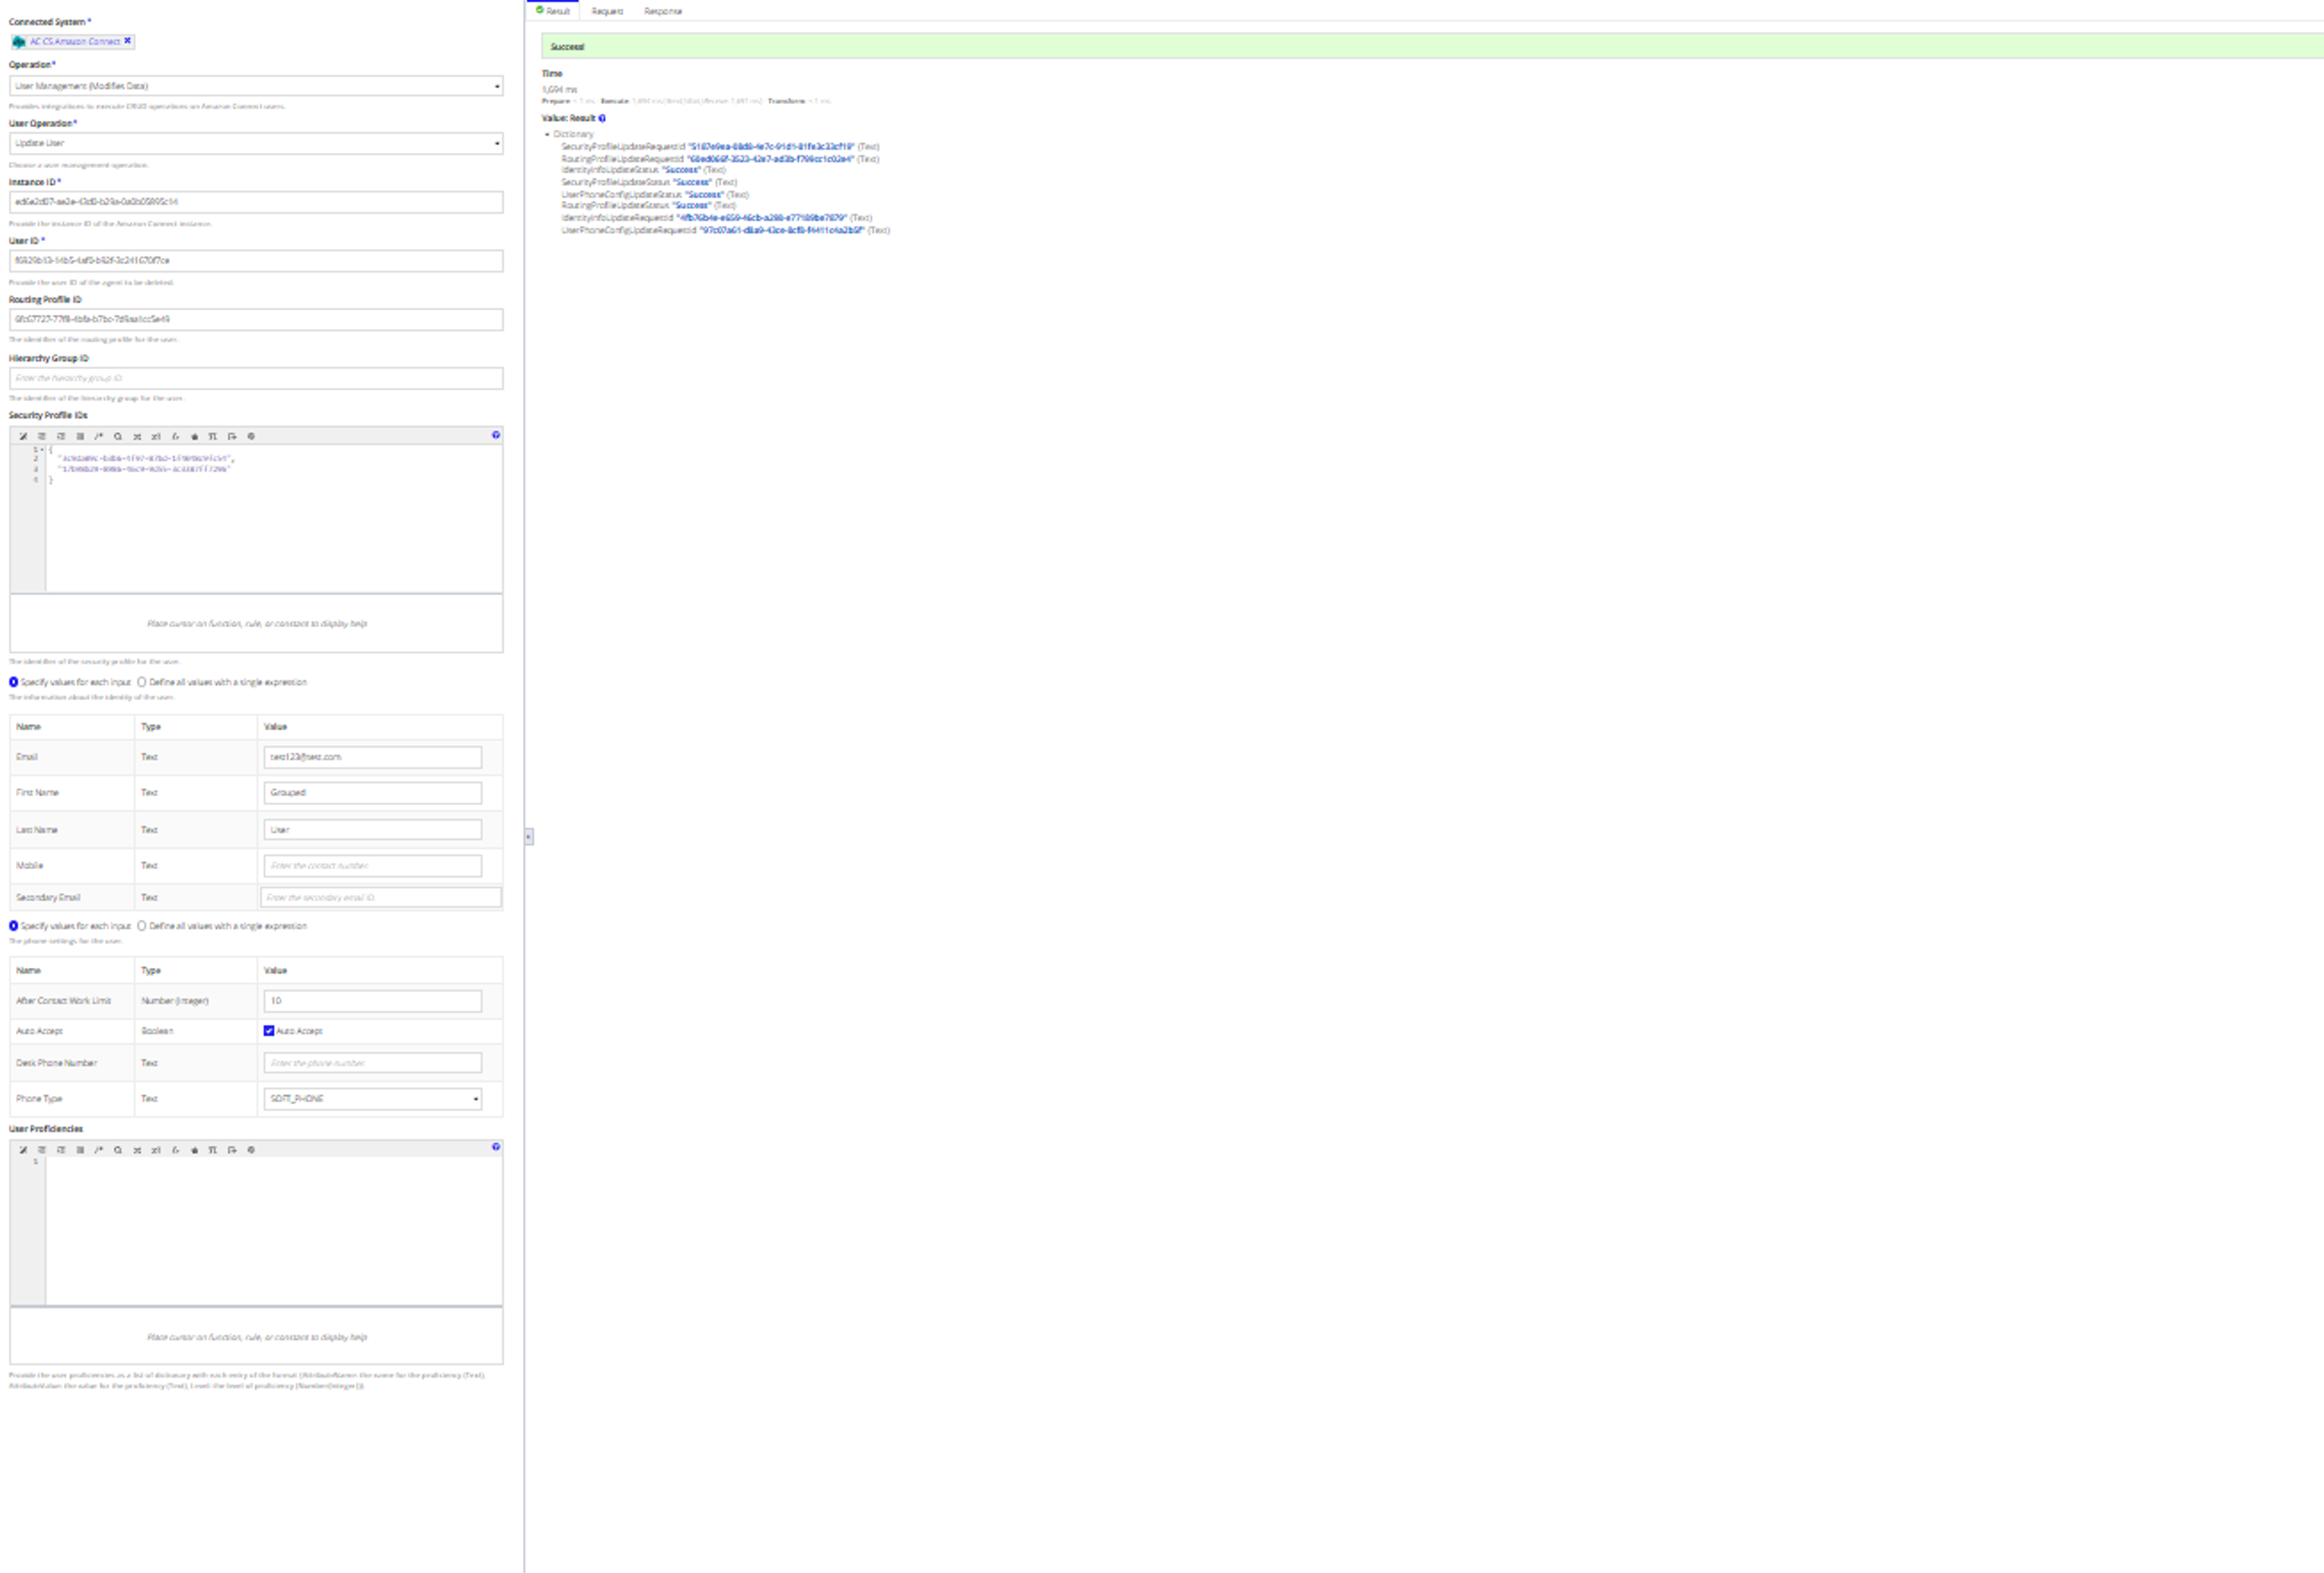Select phone settings 'Specify values for each input' radio
2324x1573 pixels.
(14, 926)
